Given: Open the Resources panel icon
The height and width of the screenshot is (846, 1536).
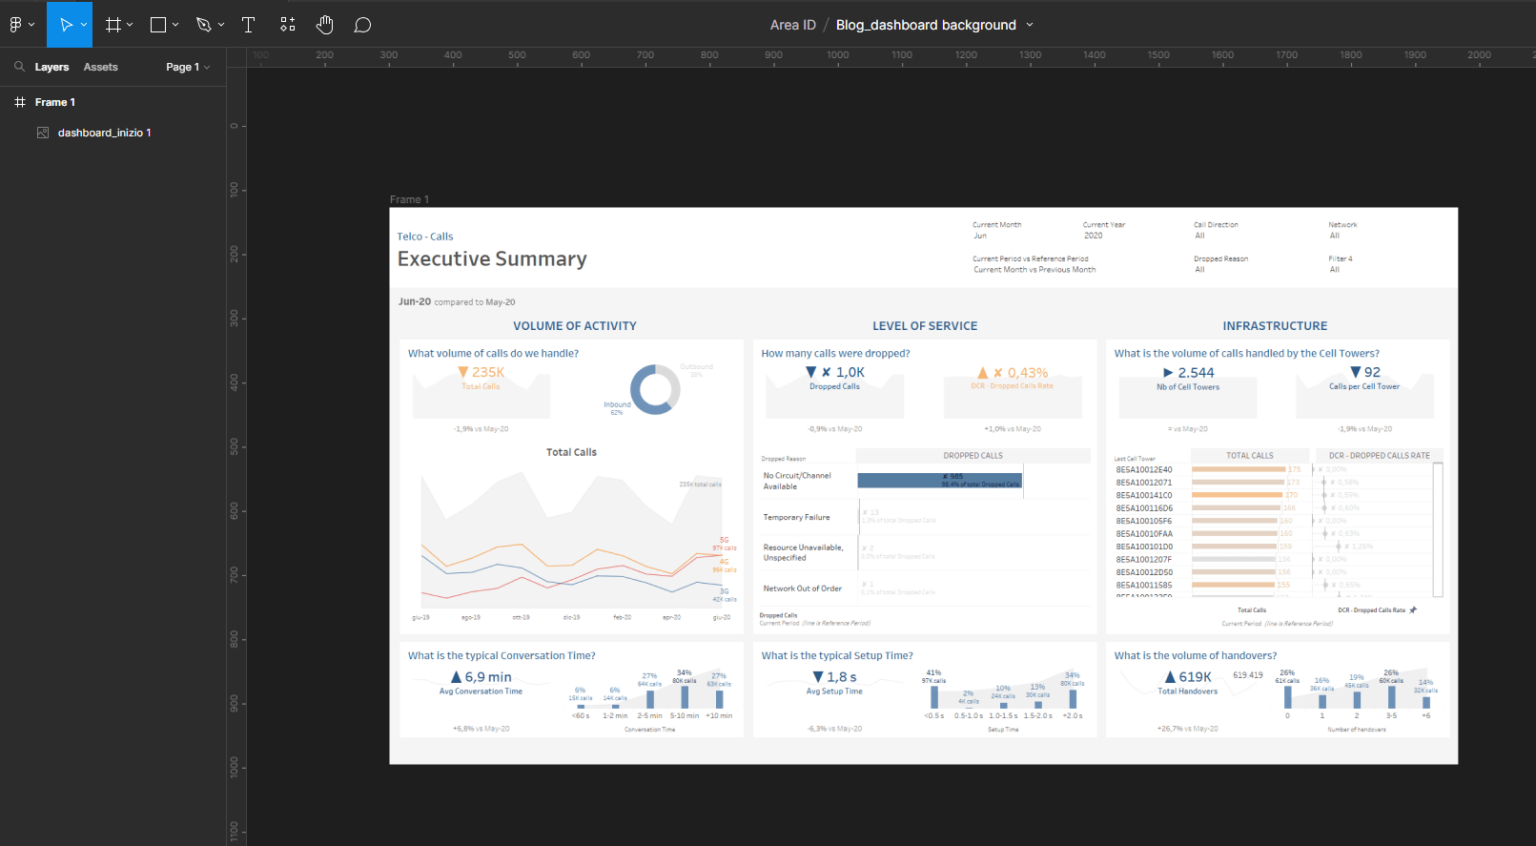Looking at the screenshot, I should tap(287, 24).
